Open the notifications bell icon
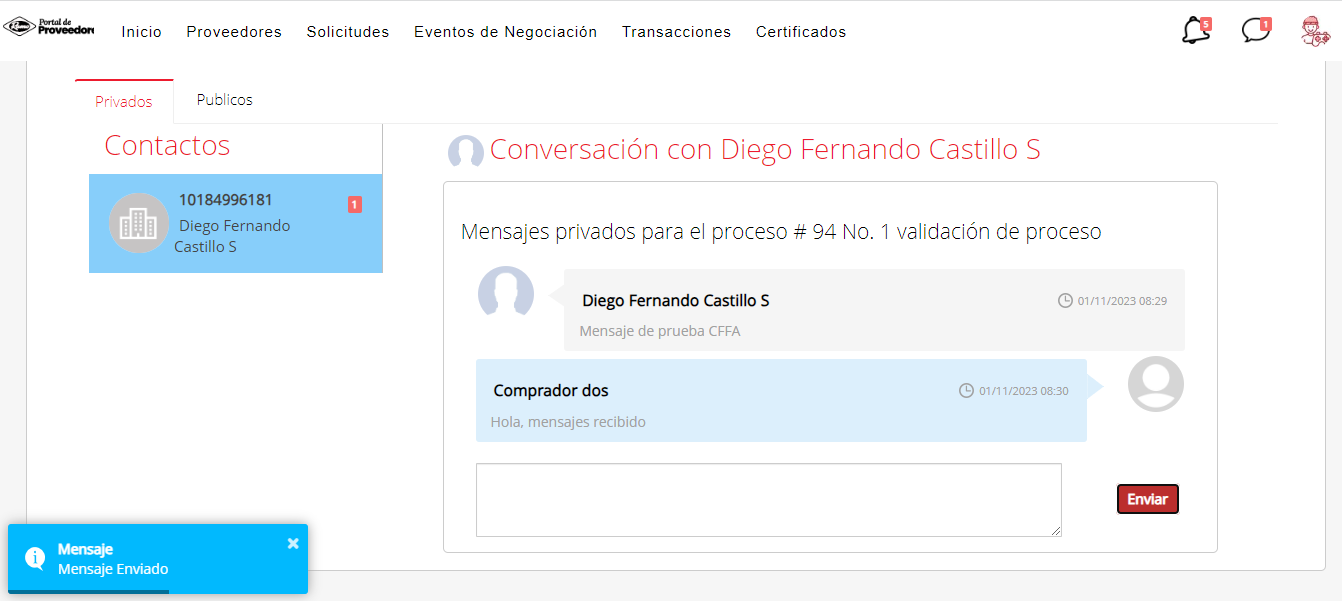Image resolution: width=1342 pixels, height=601 pixels. click(1195, 31)
